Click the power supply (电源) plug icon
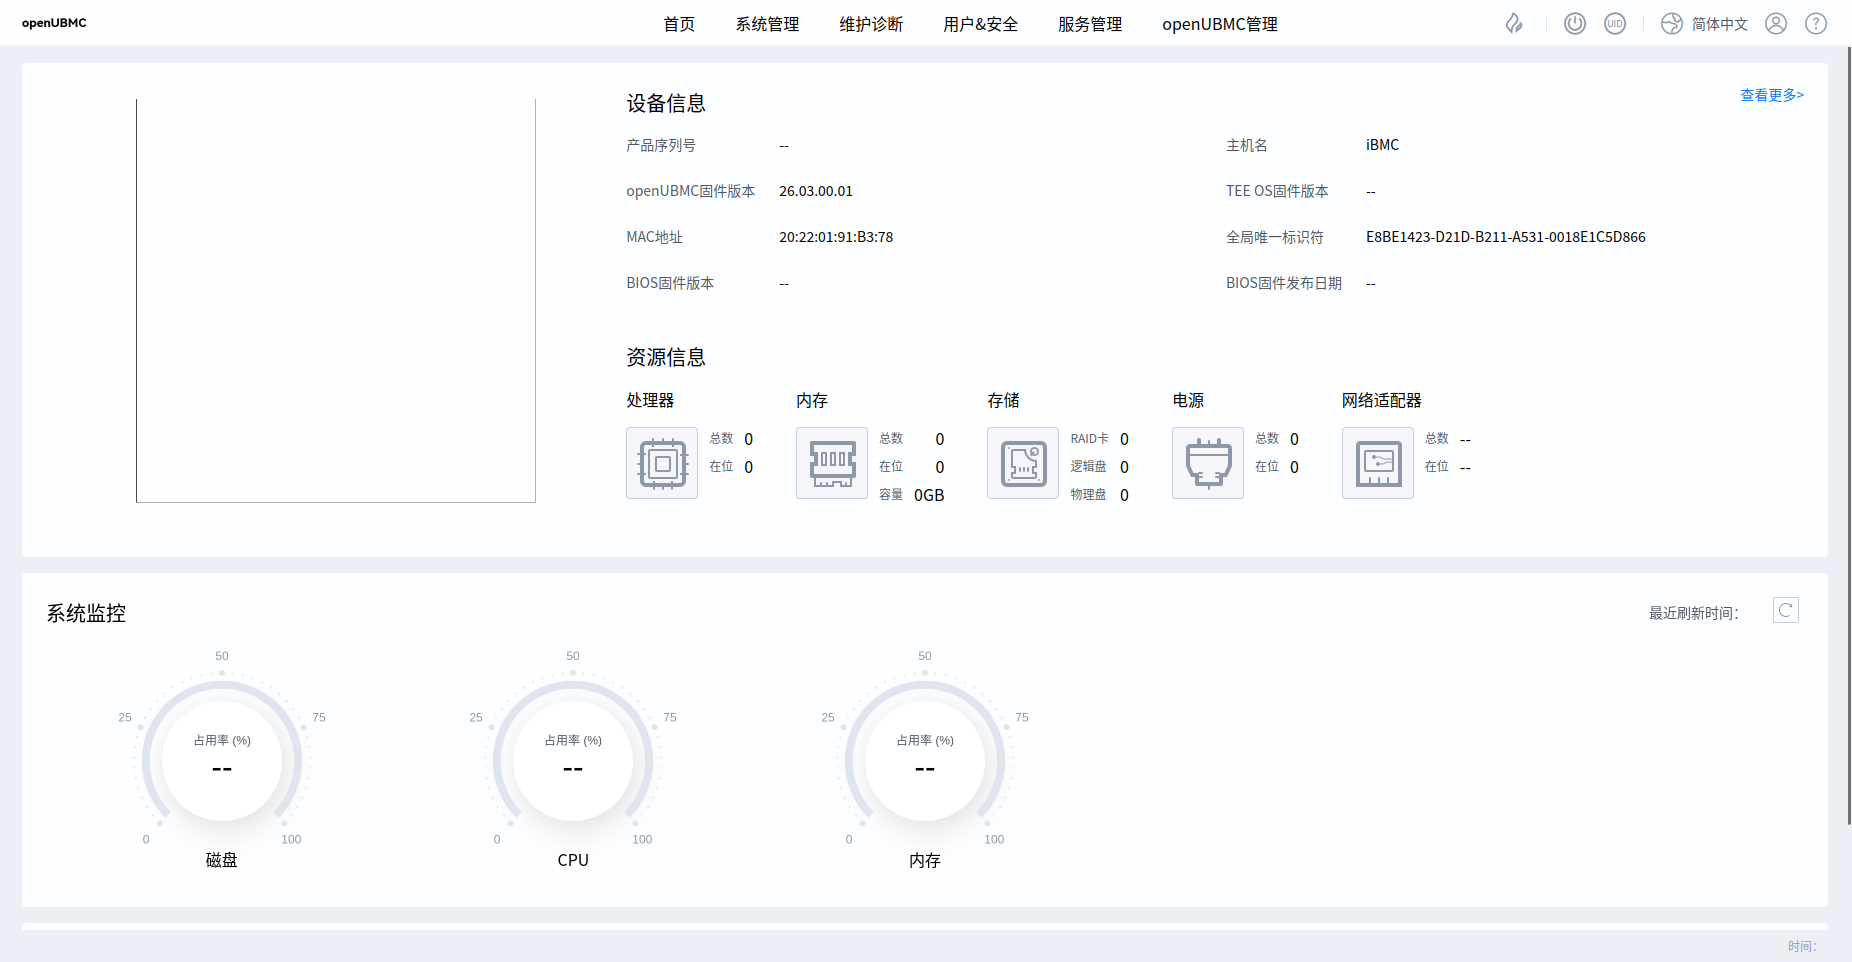 [1208, 463]
